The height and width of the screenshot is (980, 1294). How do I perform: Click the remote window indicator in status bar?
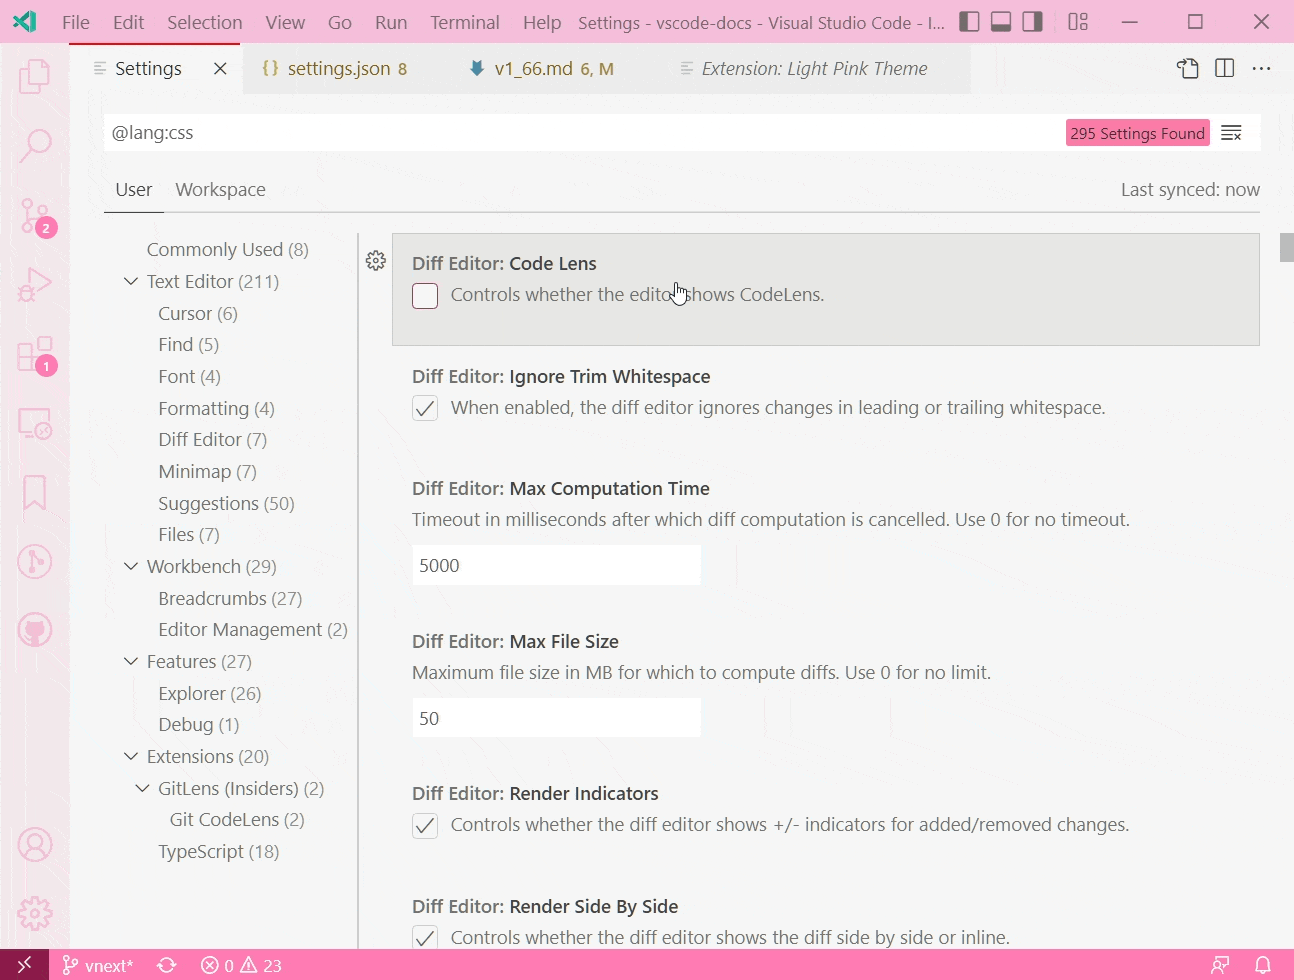click(24, 965)
